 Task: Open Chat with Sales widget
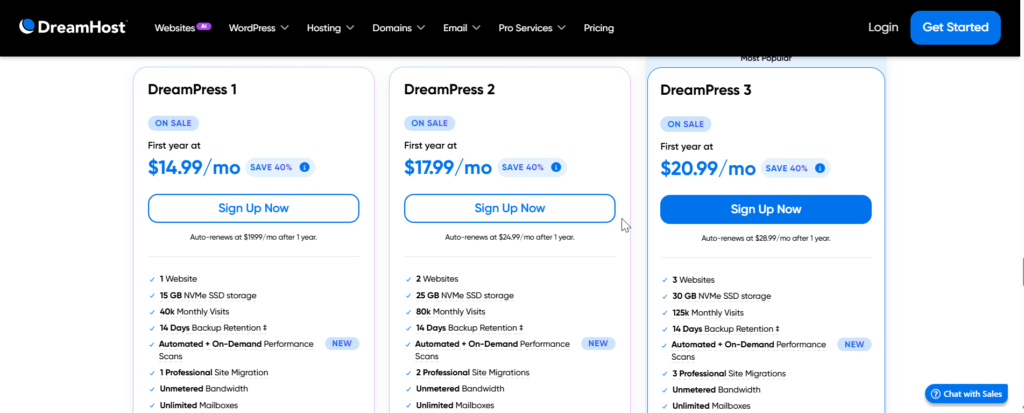coord(966,394)
